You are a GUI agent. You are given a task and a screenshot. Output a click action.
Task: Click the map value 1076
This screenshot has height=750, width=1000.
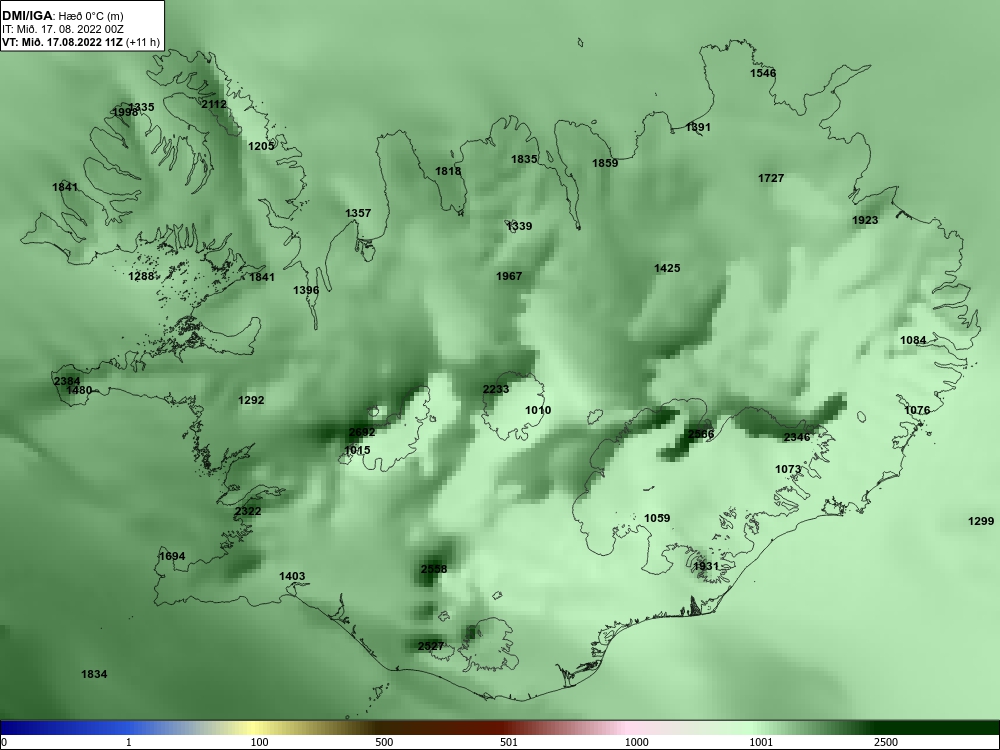[x=917, y=410]
